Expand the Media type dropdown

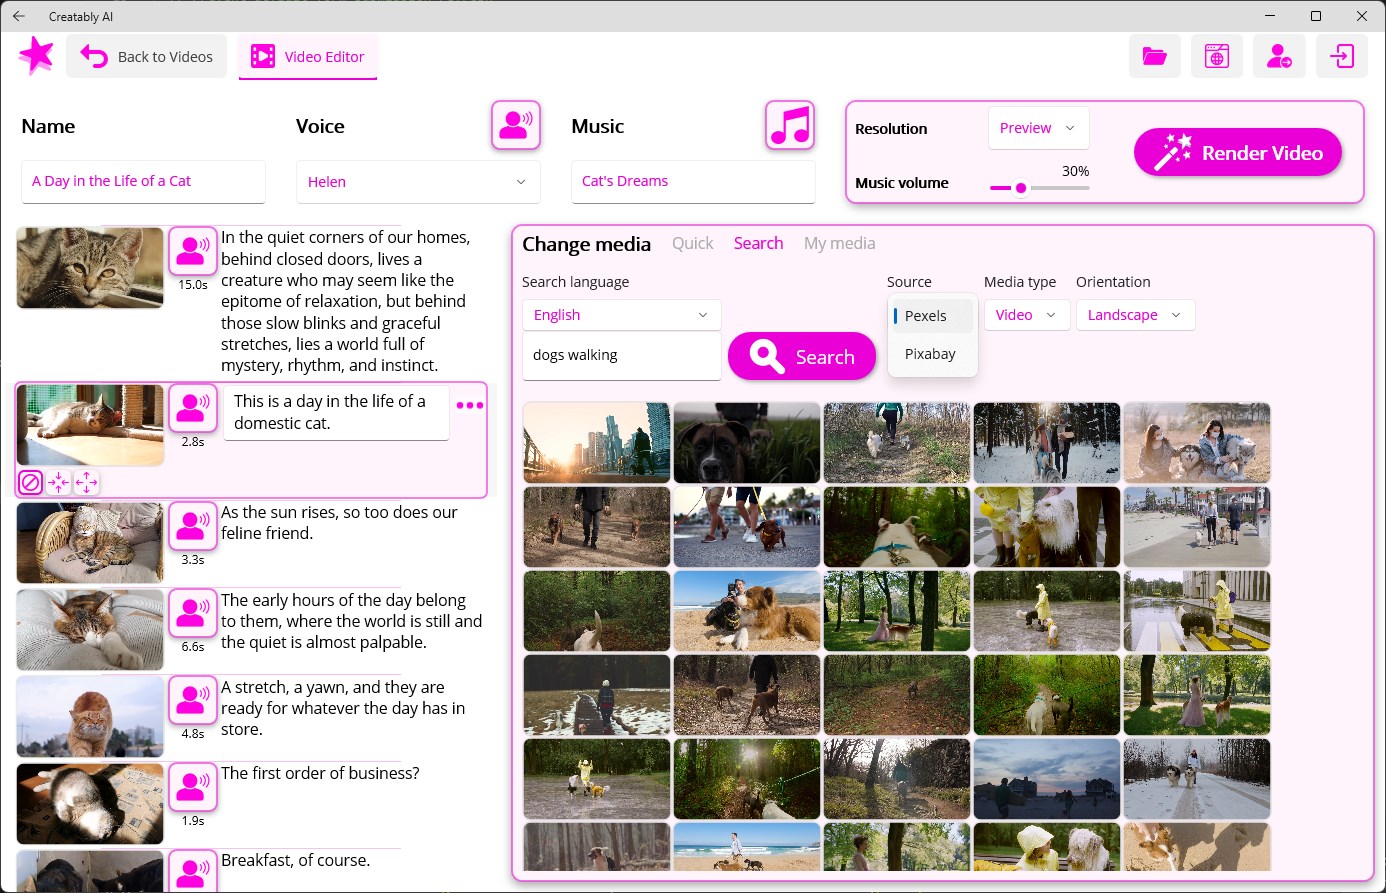click(x=1026, y=314)
